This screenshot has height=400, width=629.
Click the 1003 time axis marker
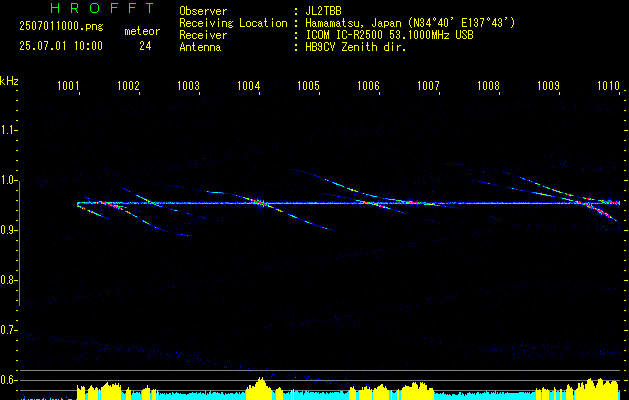pos(188,85)
